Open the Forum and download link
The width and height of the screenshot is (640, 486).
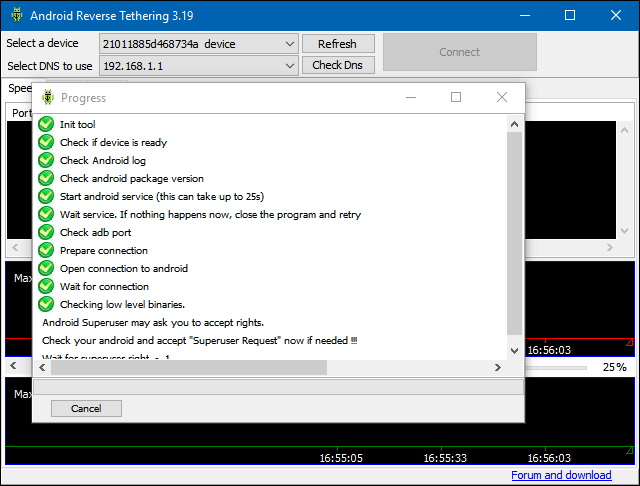[561, 475]
